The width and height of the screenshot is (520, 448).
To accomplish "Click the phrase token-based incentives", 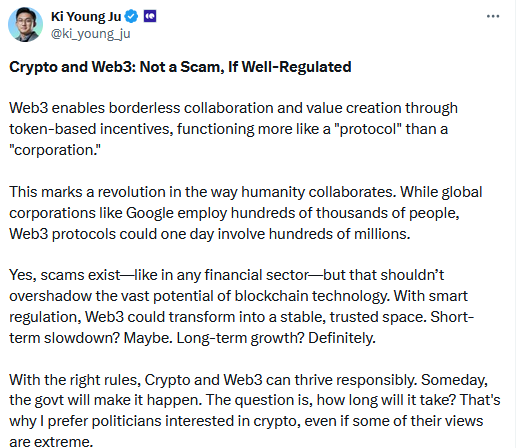I will (91, 129).
